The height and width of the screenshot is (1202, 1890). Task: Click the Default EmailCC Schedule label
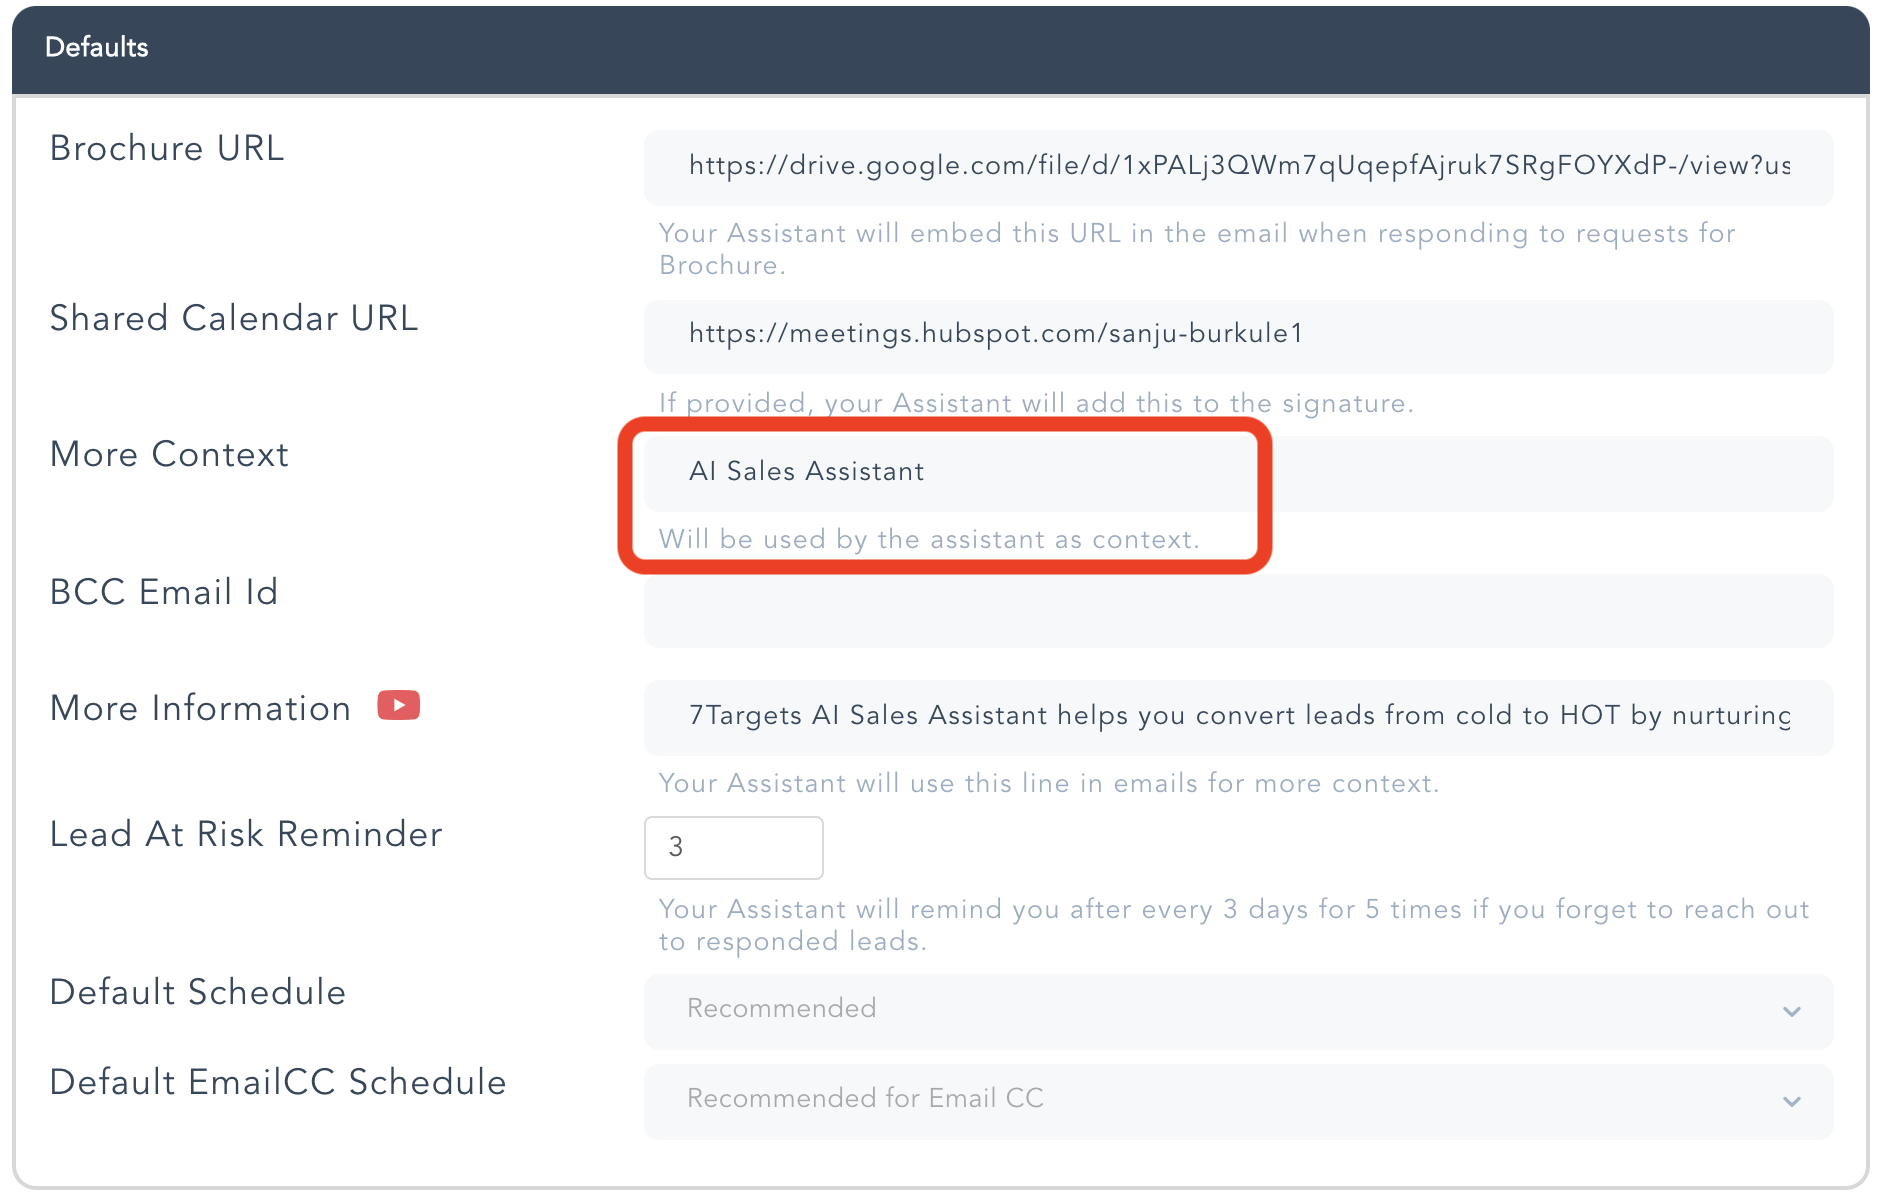(x=278, y=1083)
